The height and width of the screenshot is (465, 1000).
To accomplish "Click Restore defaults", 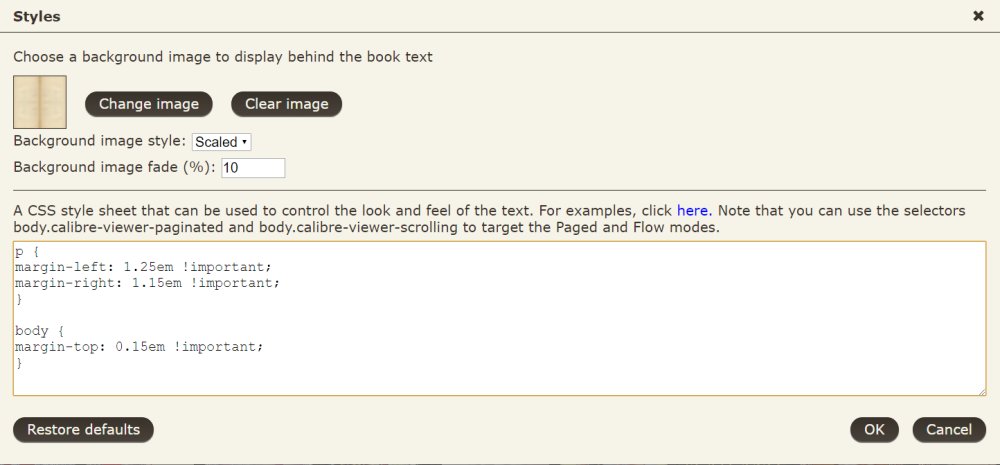I will coord(83,430).
